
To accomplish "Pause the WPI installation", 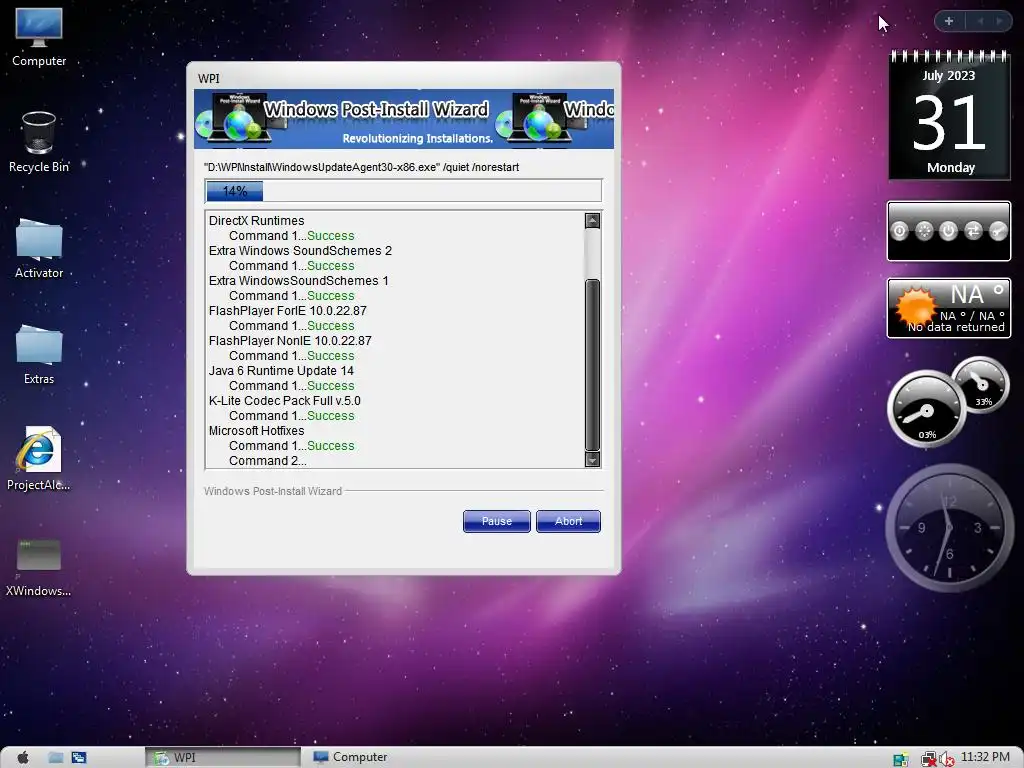I will coord(496,521).
